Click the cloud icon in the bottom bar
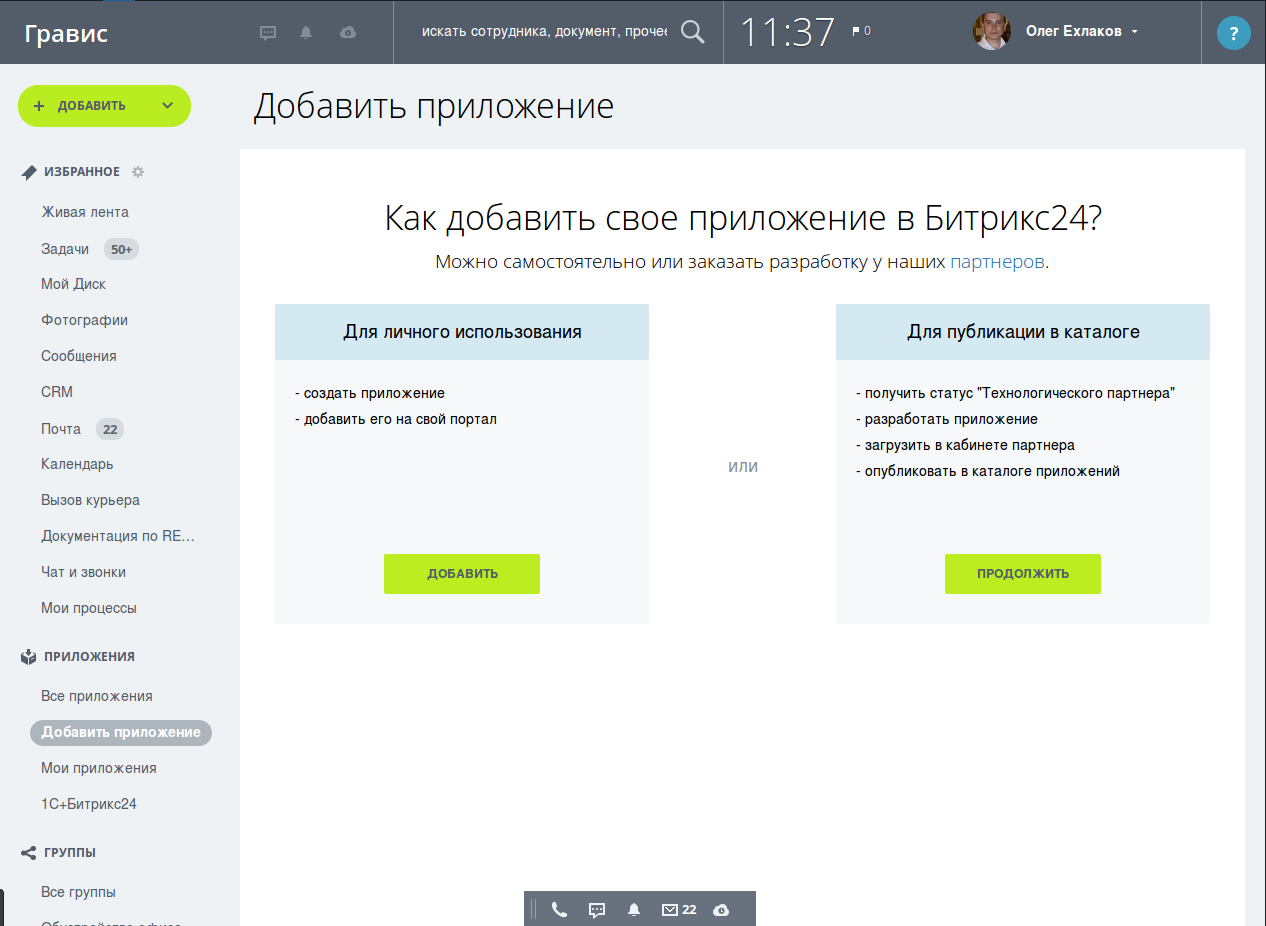The width and height of the screenshot is (1266, 926). click(x=721, y=910)
